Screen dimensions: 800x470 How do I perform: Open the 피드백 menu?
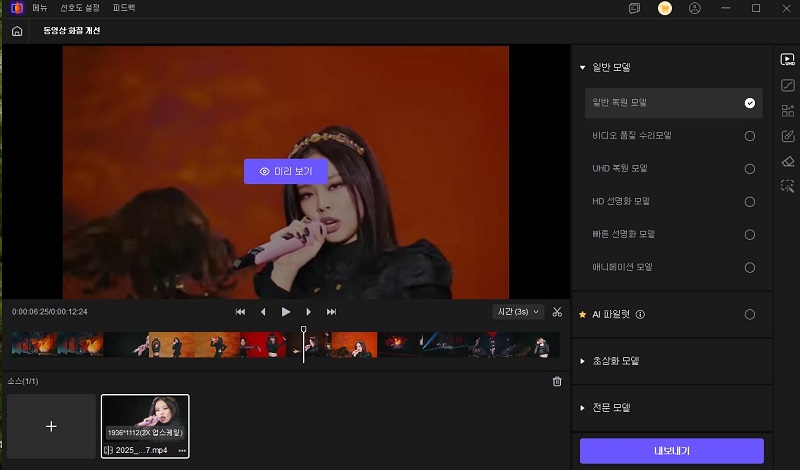pyautogui.click(x=124, y=8)
